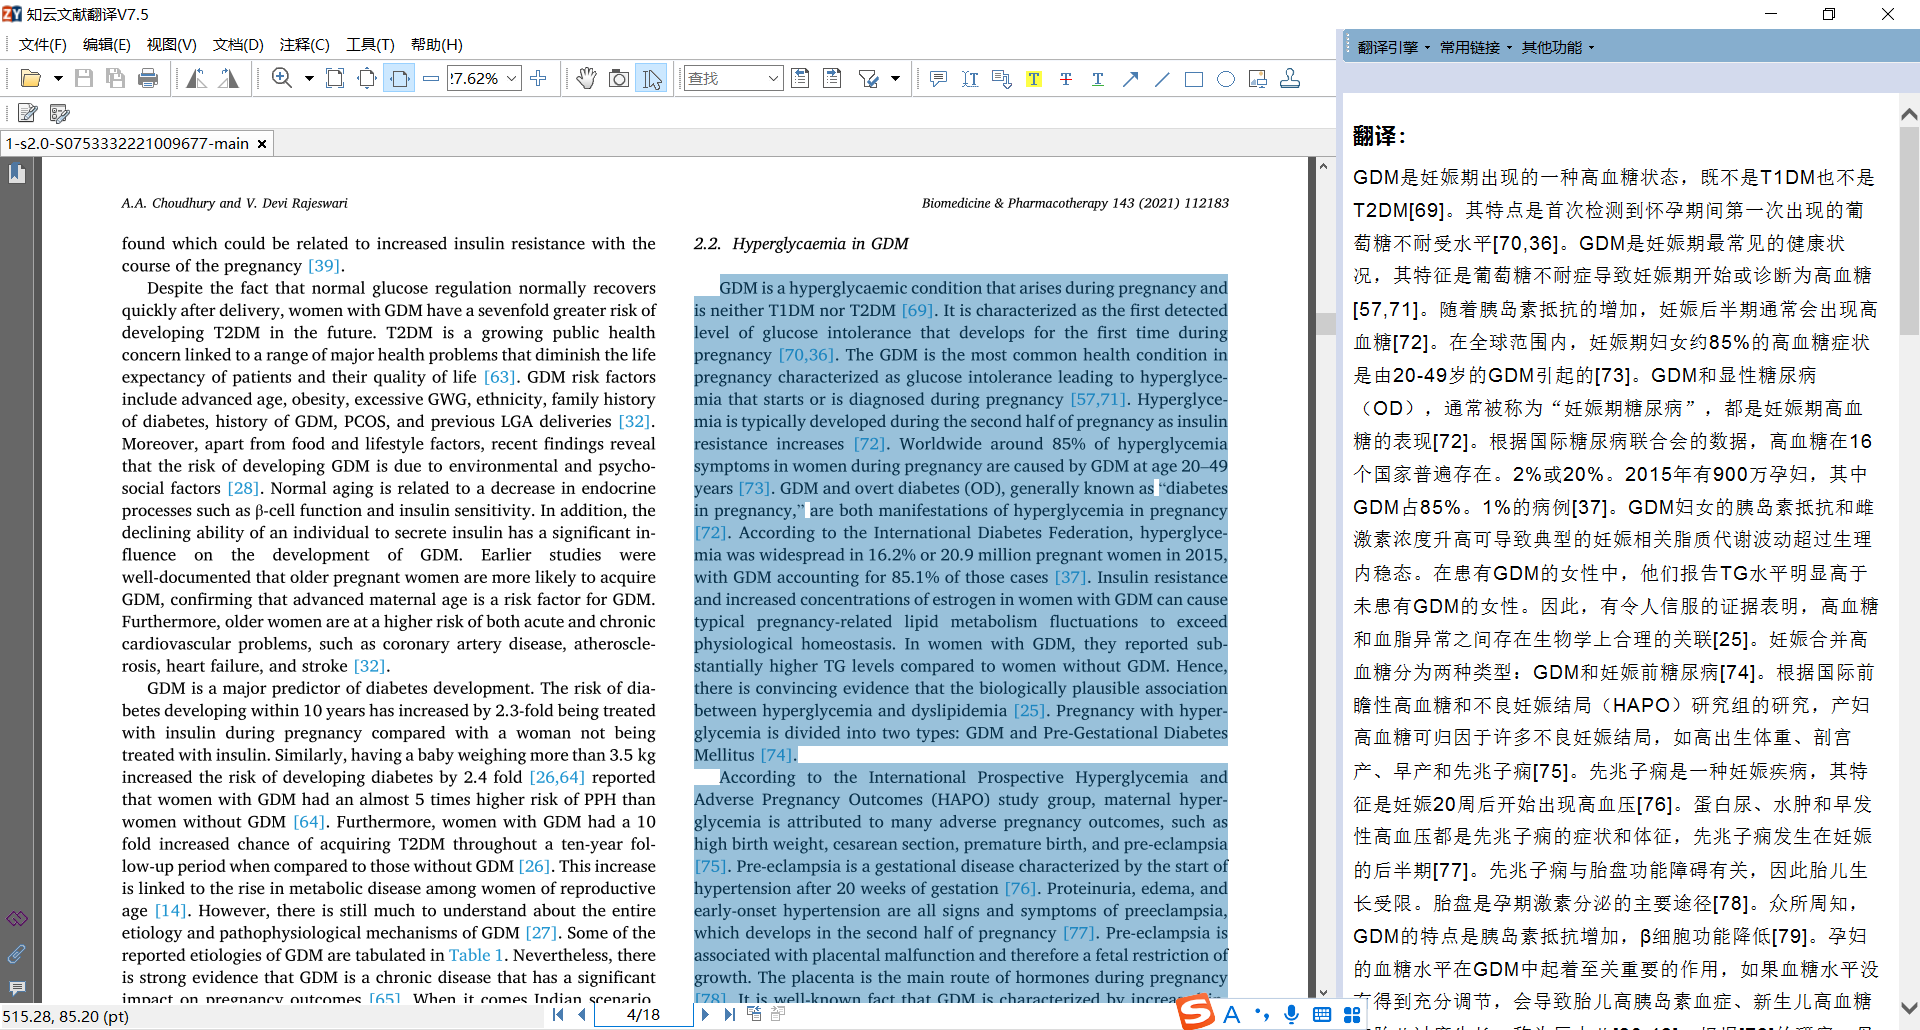Select the zoom-in magnifier tool
1920x1030 pixels.
coord(283,78)
